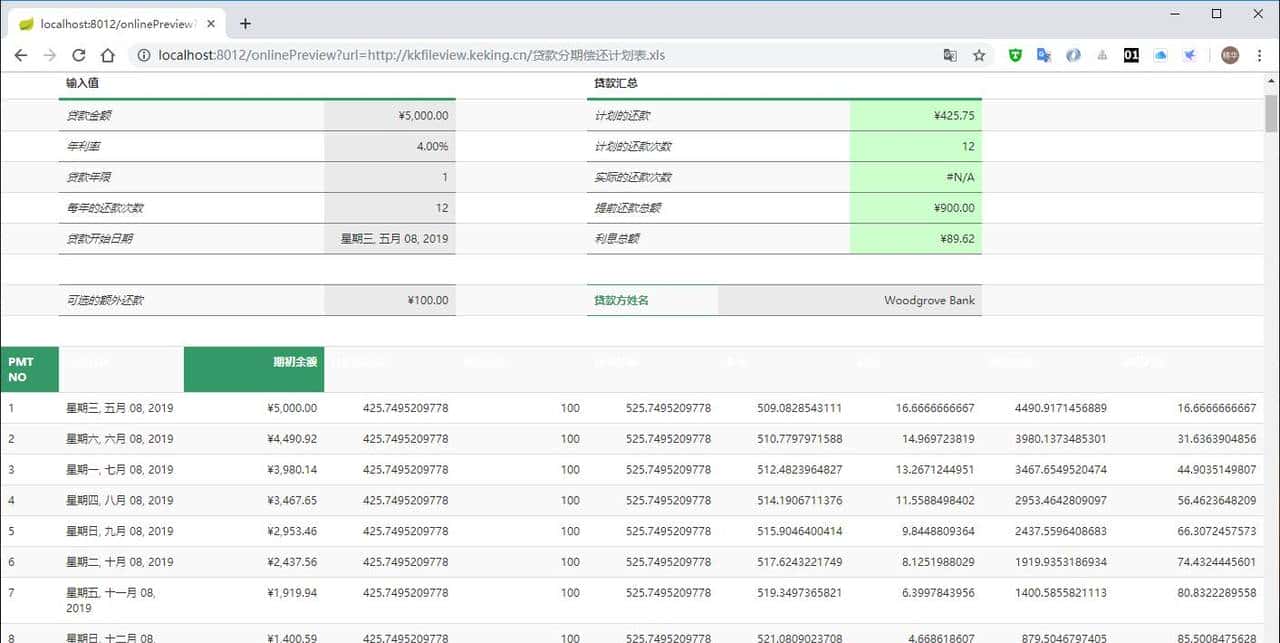Open site information via the 'i' icon

tap(146, 55)
